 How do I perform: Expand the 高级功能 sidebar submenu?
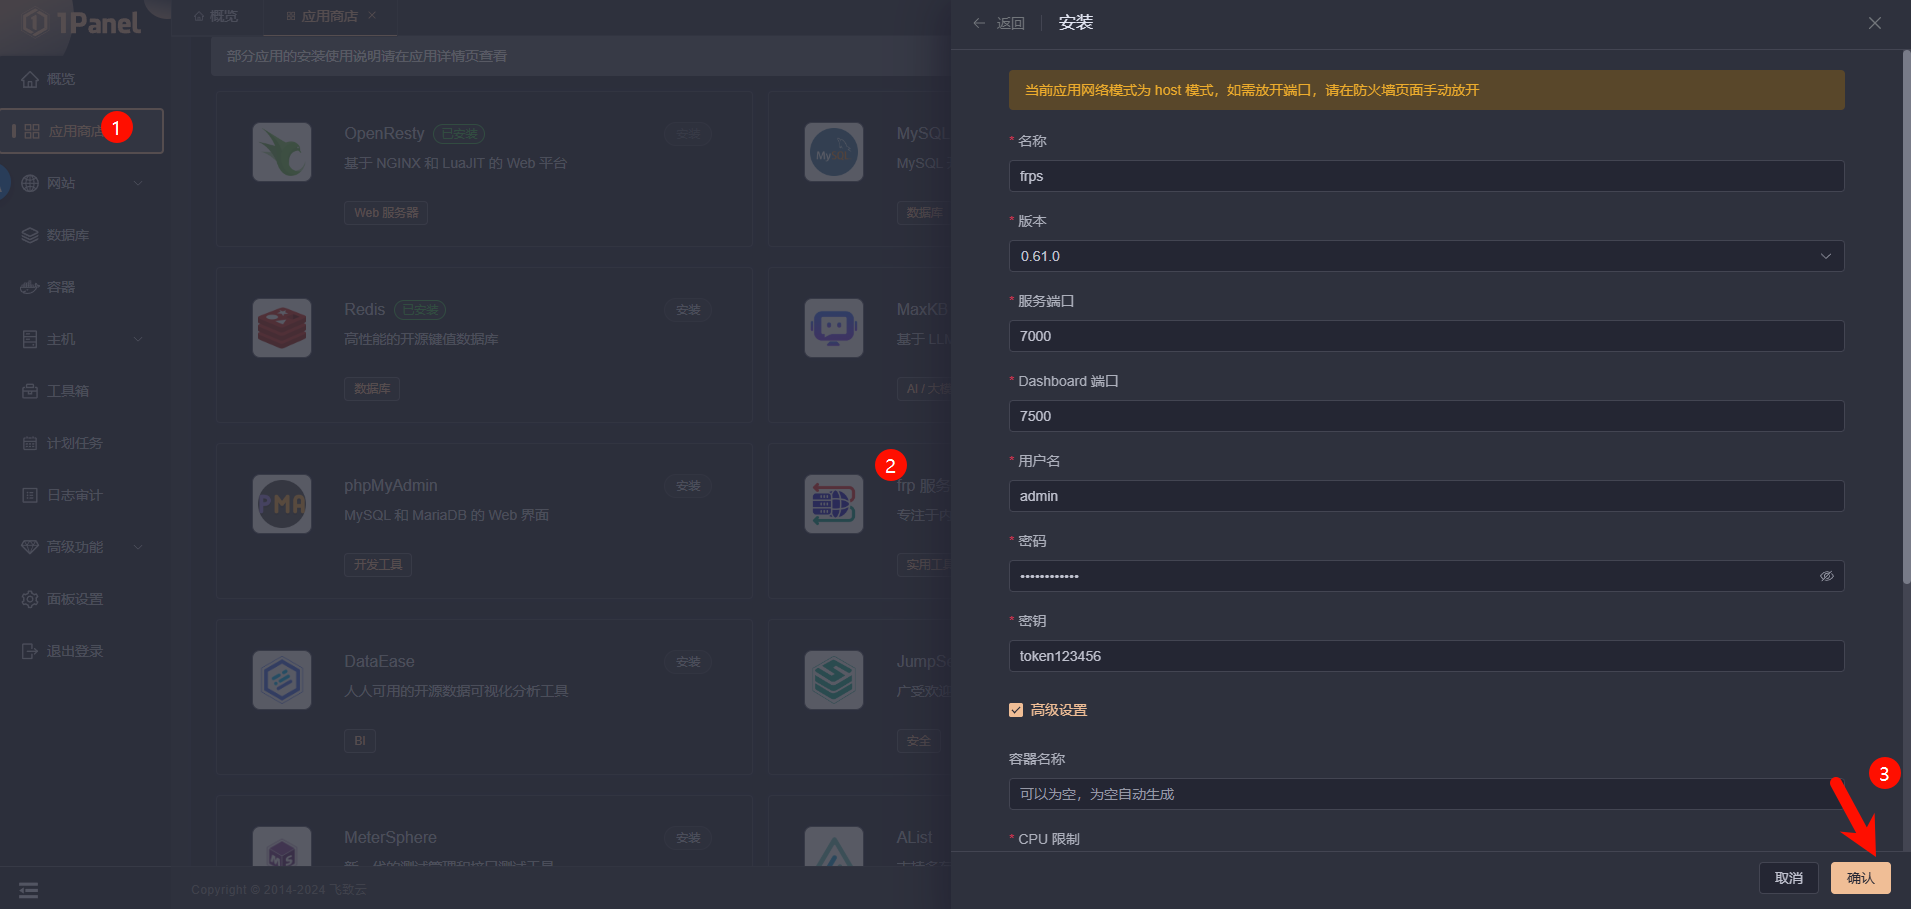coord(138,547)
